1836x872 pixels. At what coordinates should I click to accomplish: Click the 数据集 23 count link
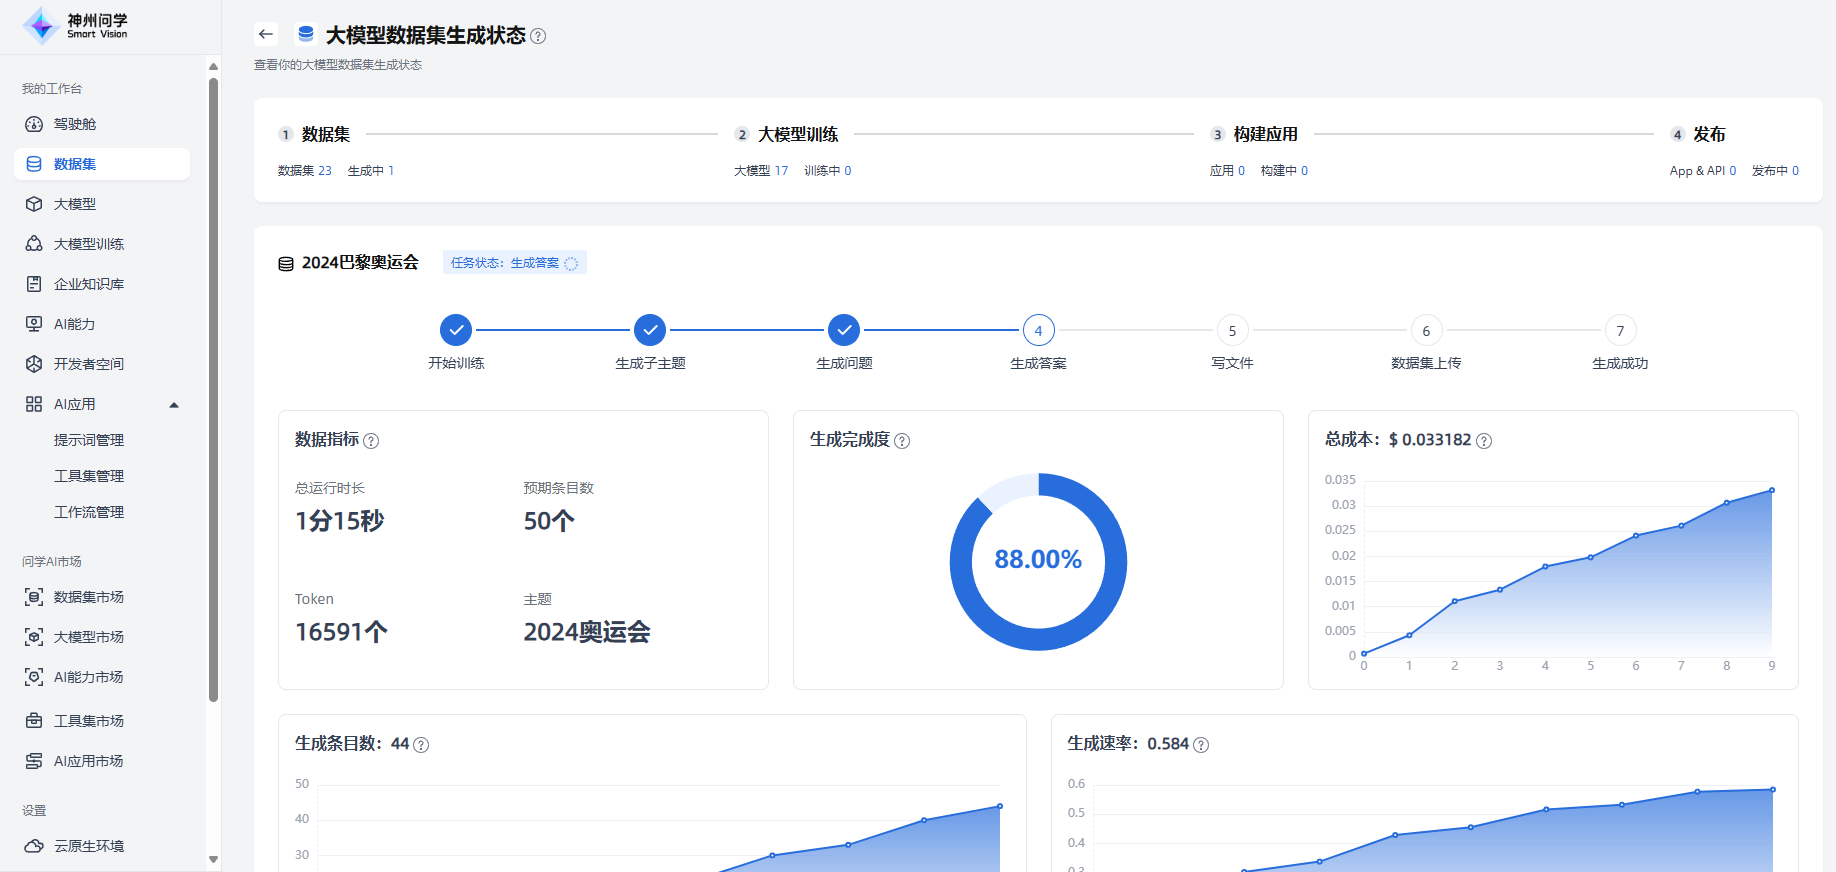(305, 171)
